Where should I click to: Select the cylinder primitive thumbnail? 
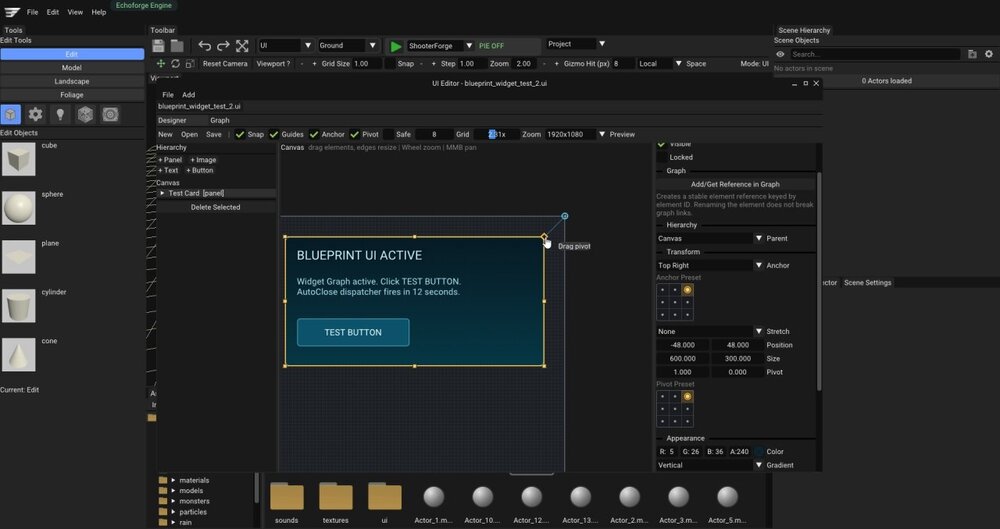[18, 306]
